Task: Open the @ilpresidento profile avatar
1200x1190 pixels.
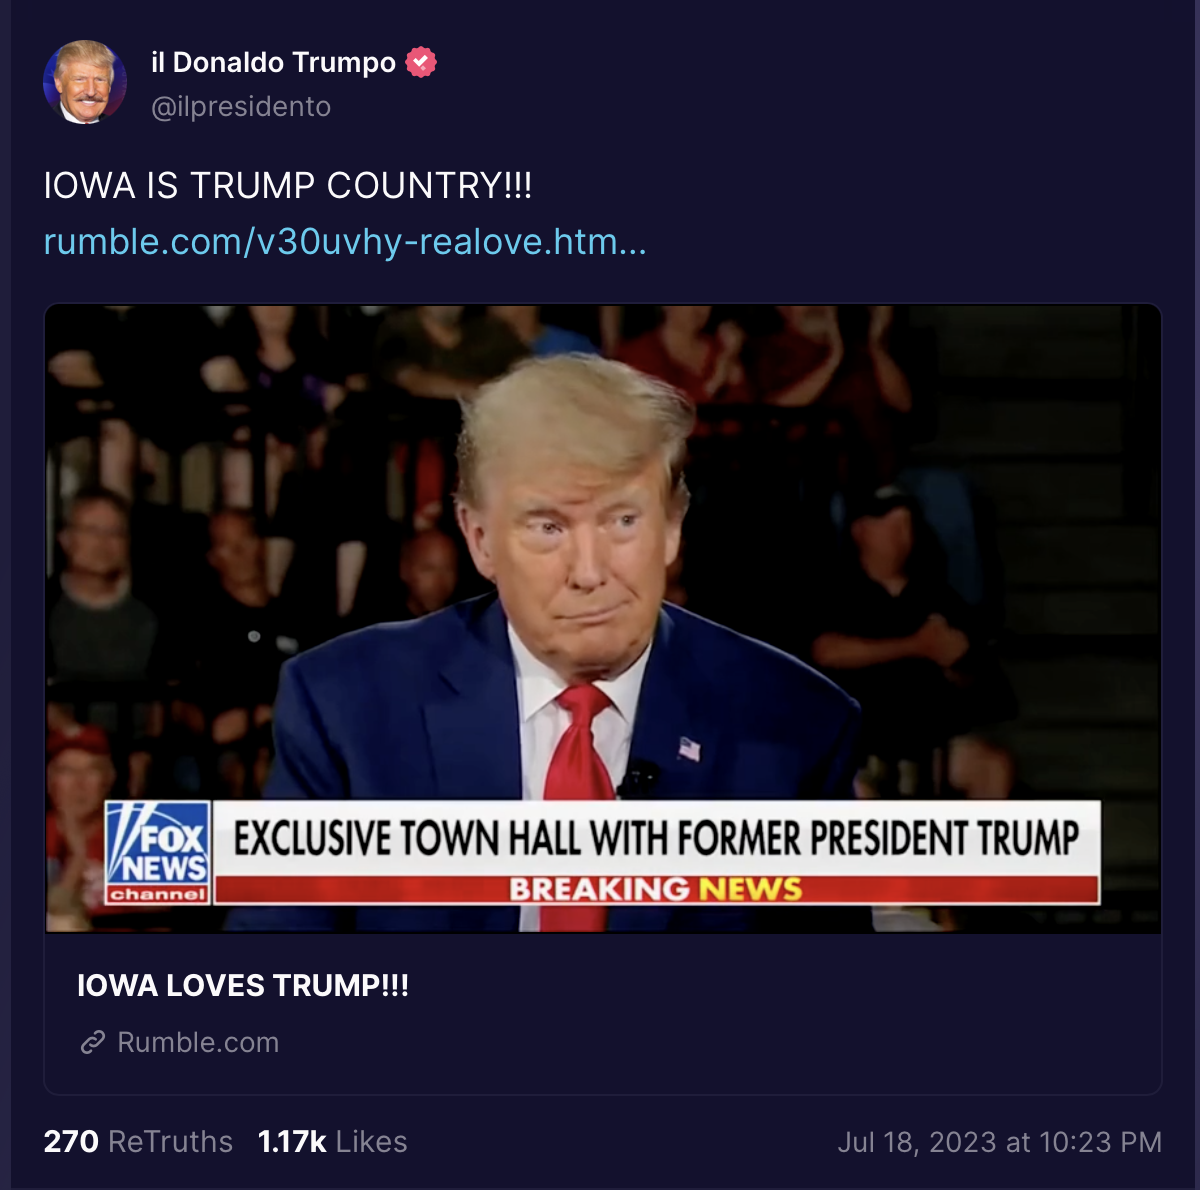Action: (x=85, y=82)
